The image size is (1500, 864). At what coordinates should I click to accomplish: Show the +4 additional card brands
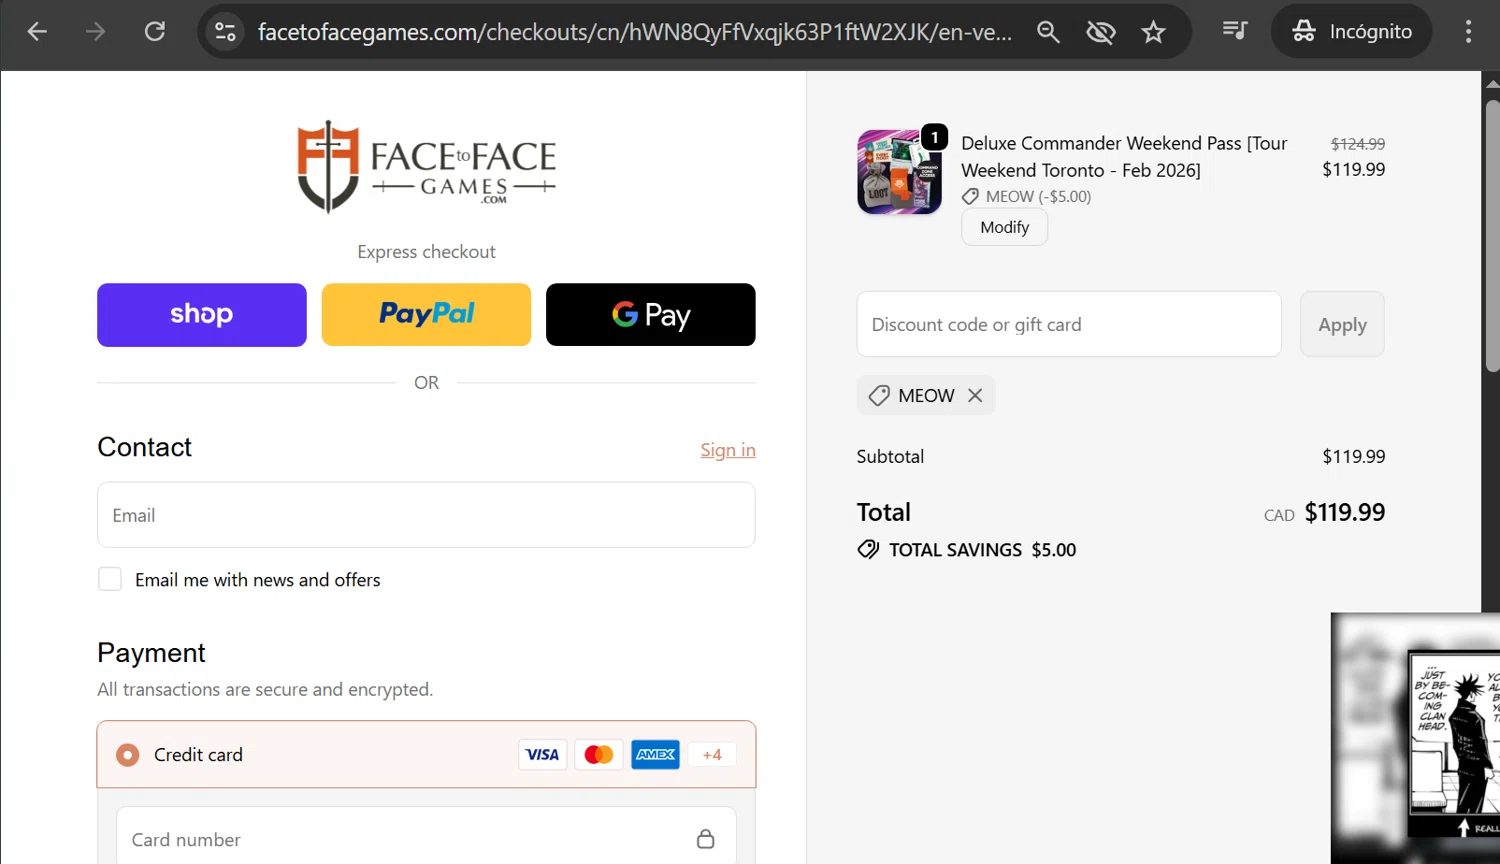[x=712, y=755]
